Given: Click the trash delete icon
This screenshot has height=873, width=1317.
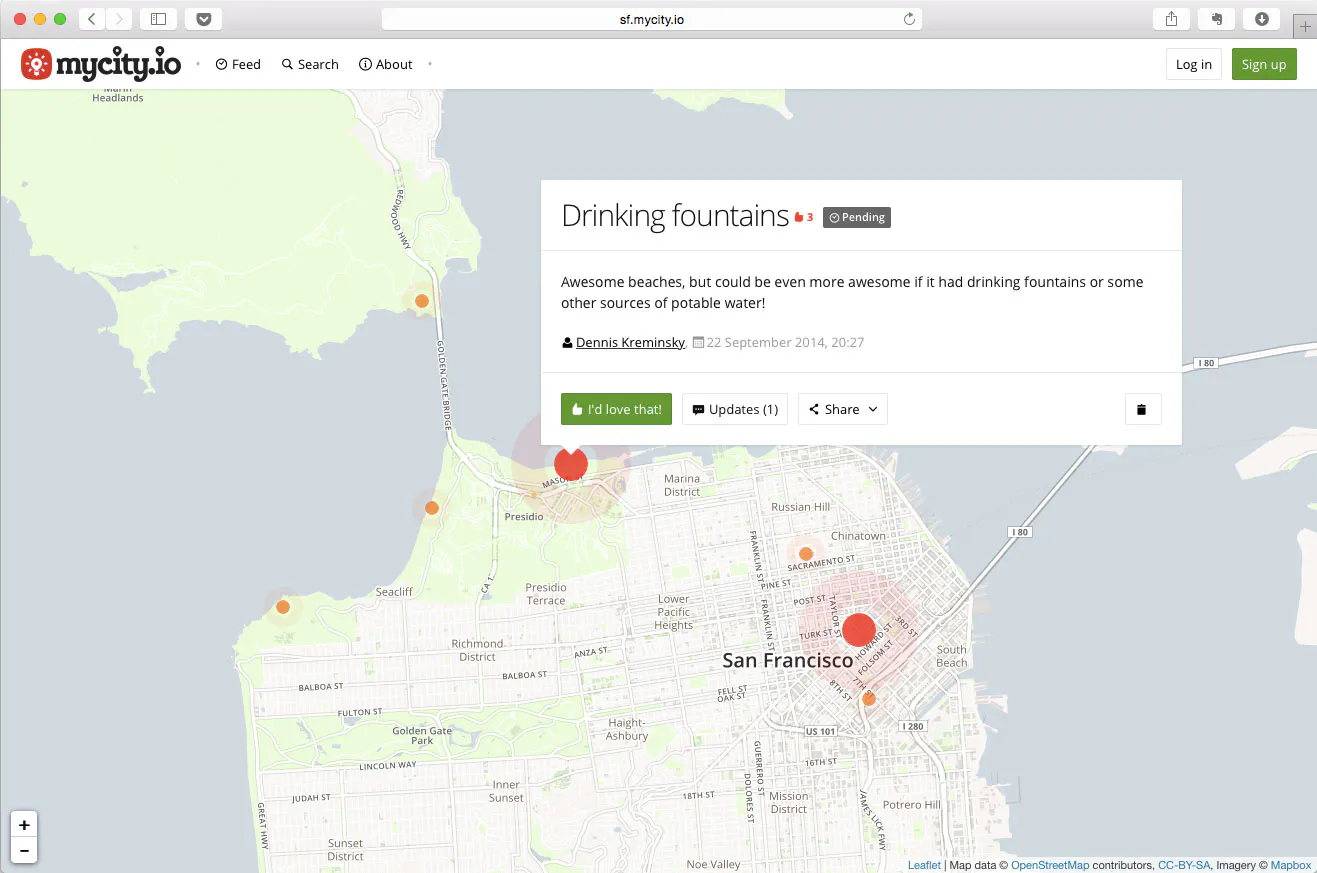Looking at the screenshot, I should [x=1142, y=409].
